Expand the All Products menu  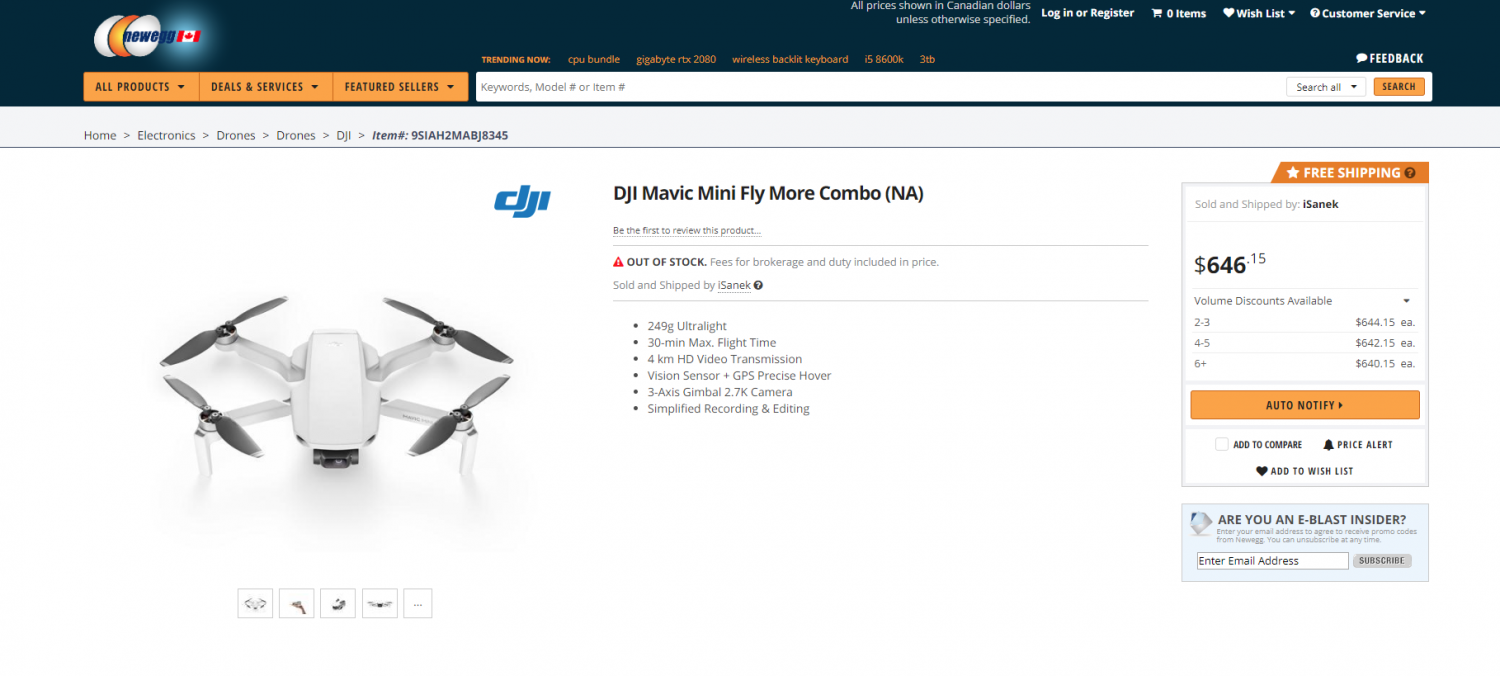pos(141,87)
